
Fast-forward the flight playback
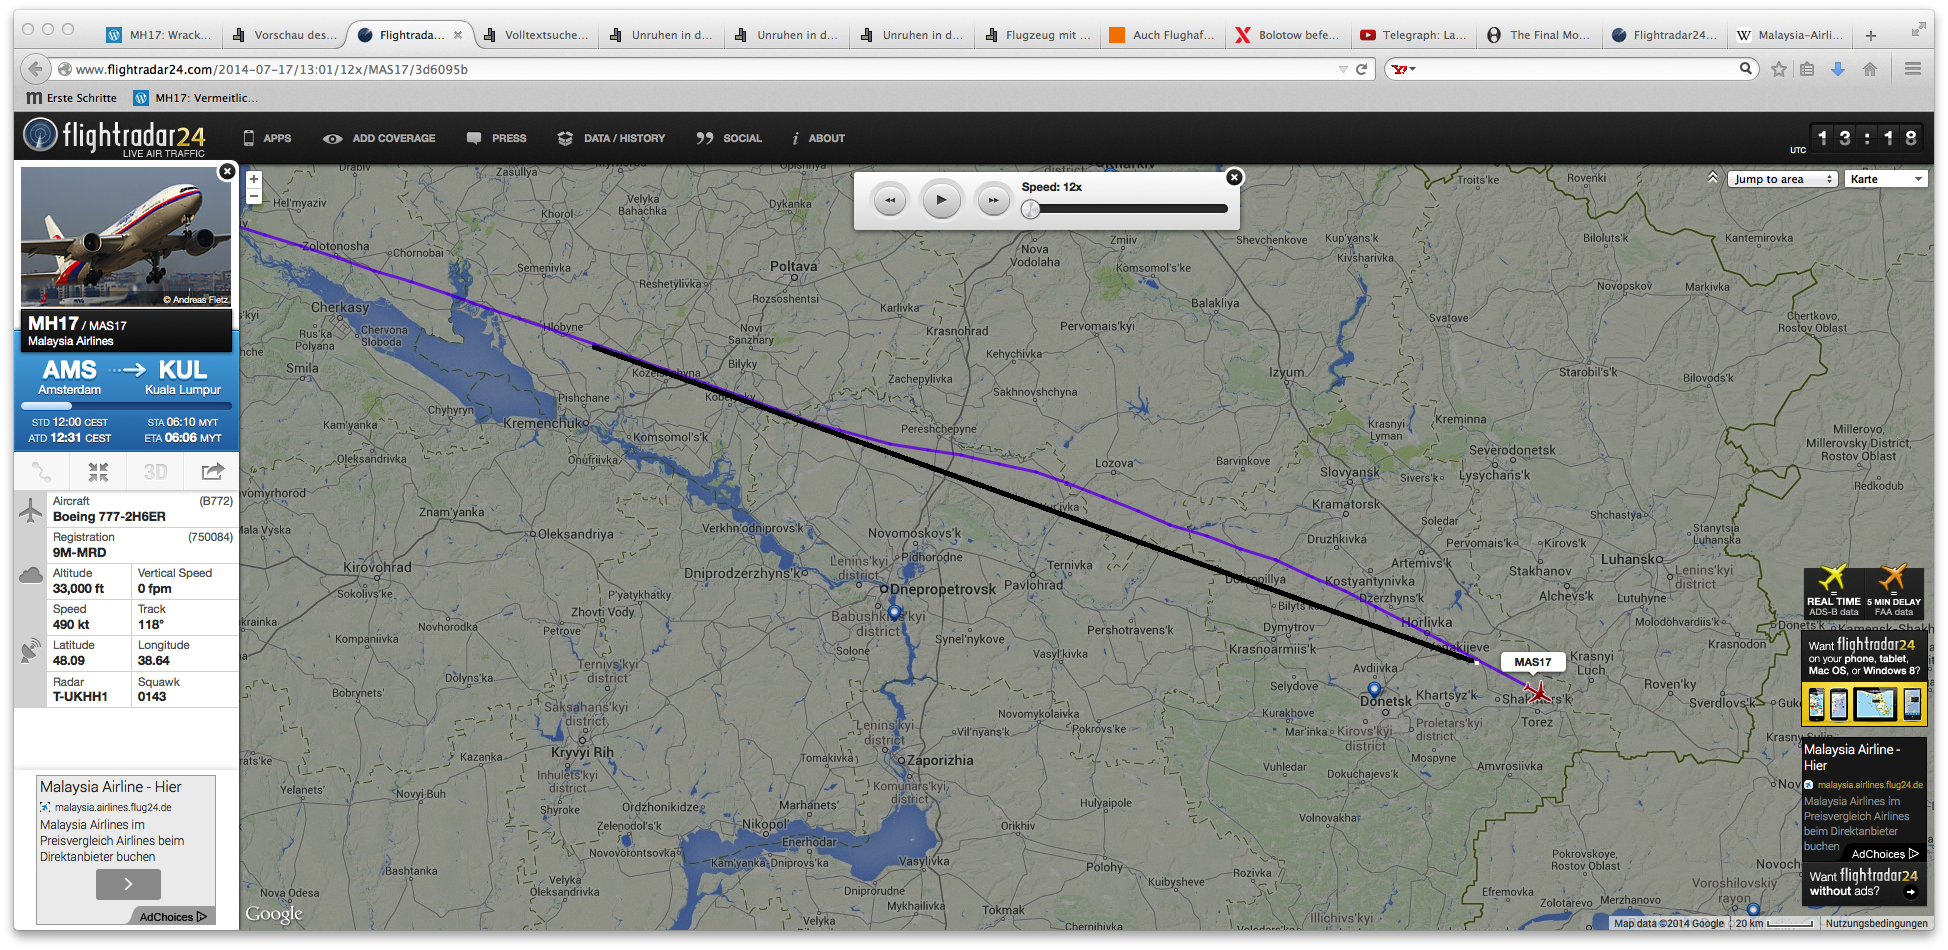(993, 200)
